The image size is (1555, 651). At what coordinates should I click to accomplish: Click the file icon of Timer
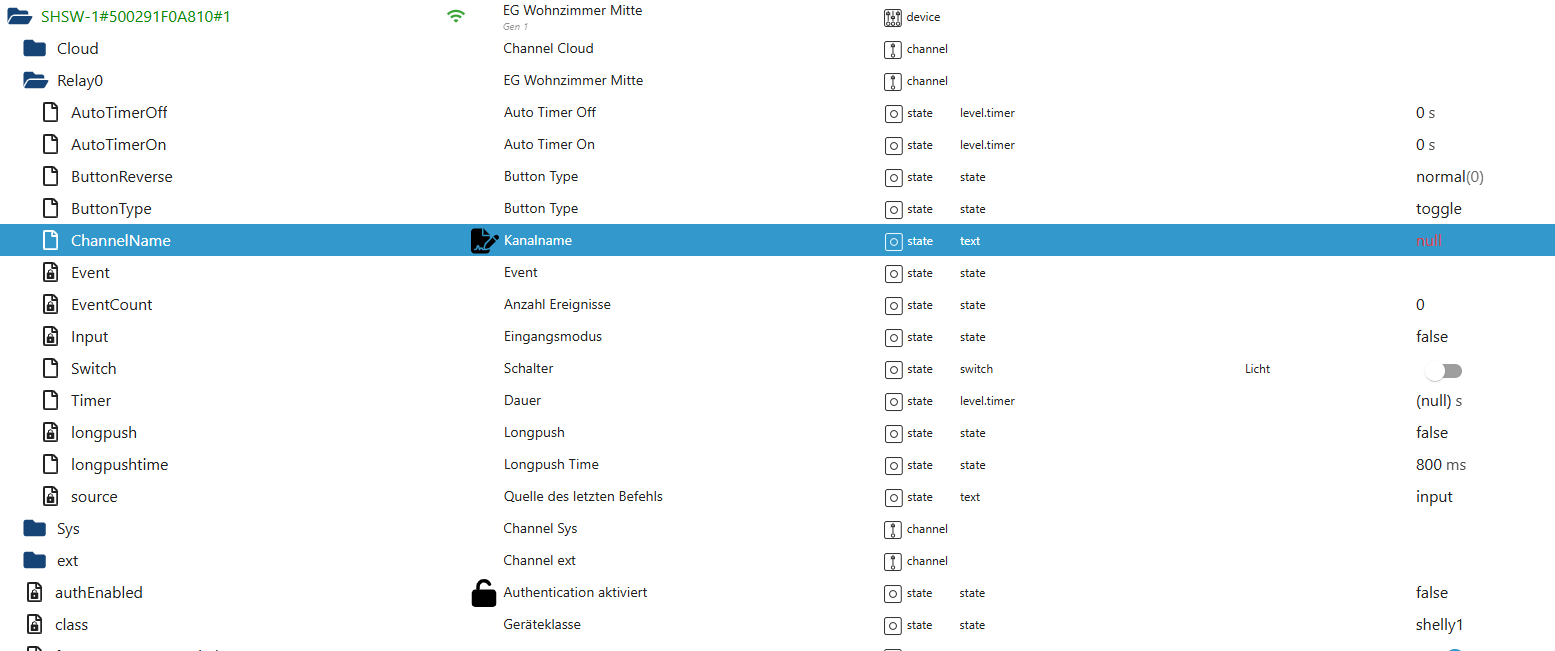click(x=51, y=400)
